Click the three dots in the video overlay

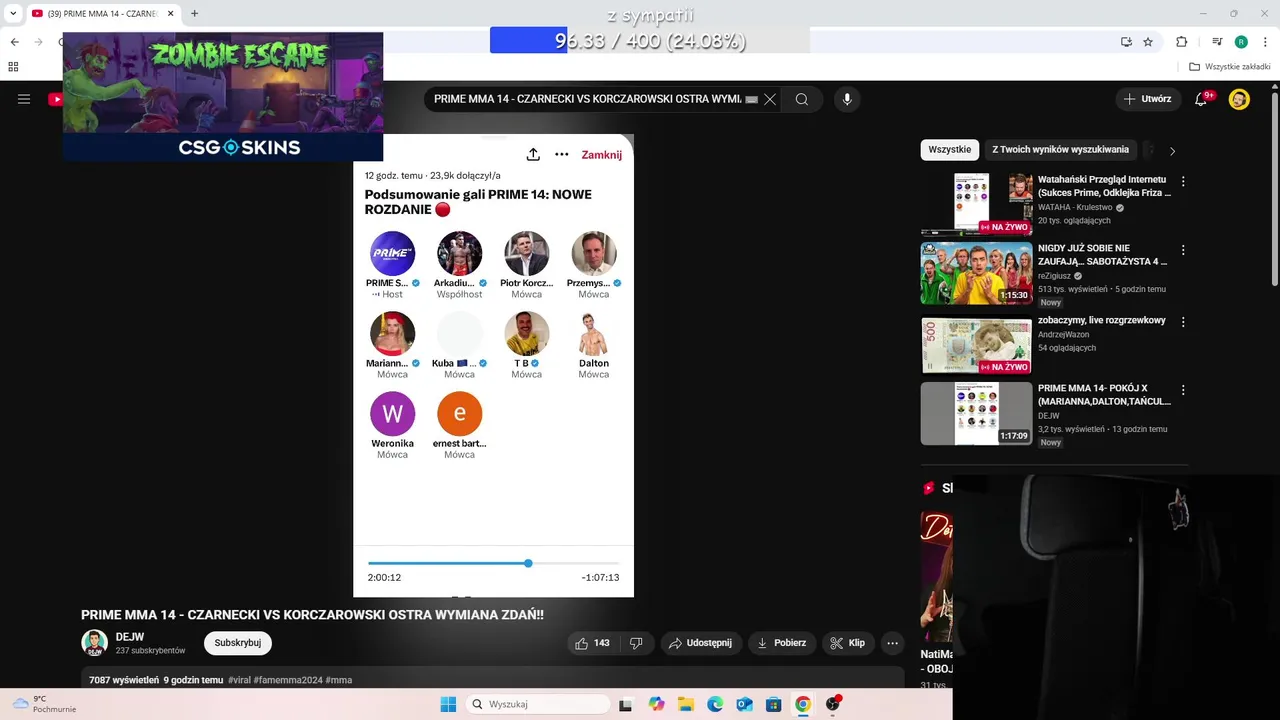pyautogui.click(x=562, y=154)
